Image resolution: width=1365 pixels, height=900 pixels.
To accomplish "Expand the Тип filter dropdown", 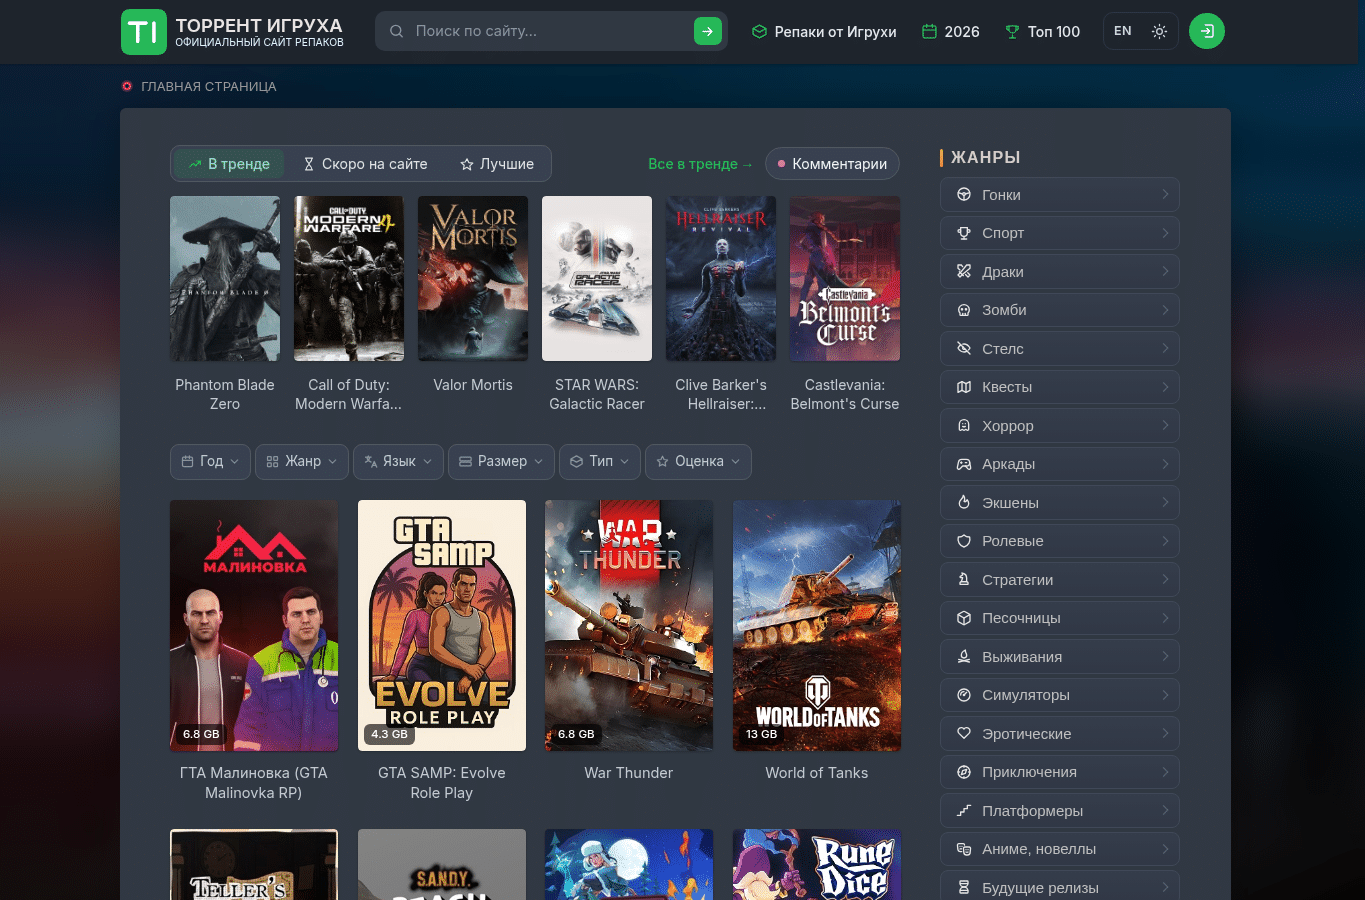I will click(x=600, y=461).
